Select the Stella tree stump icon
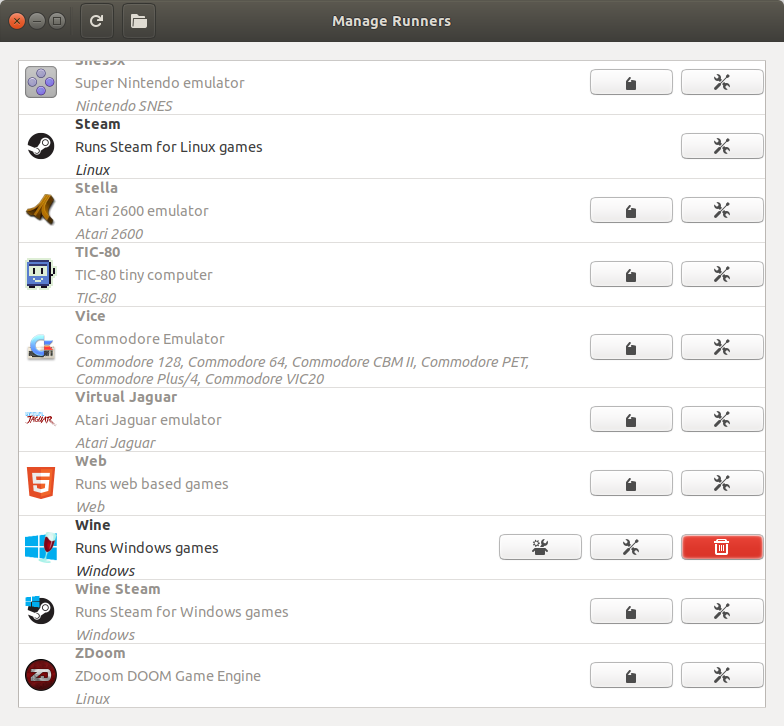Screen dimensions: 784x726 (41, 210)
